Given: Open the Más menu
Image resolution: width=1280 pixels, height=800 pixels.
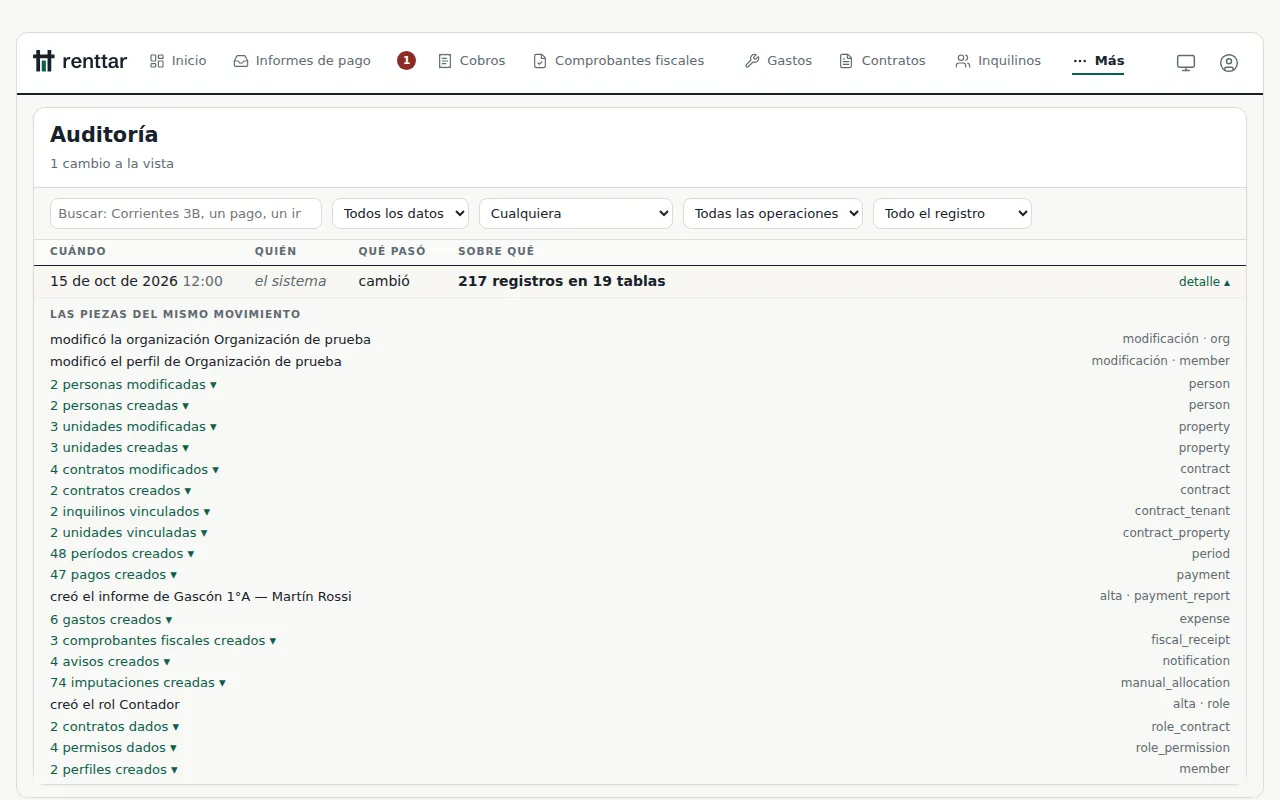Looking at the screenshot, I should [x=1098, y=61].
